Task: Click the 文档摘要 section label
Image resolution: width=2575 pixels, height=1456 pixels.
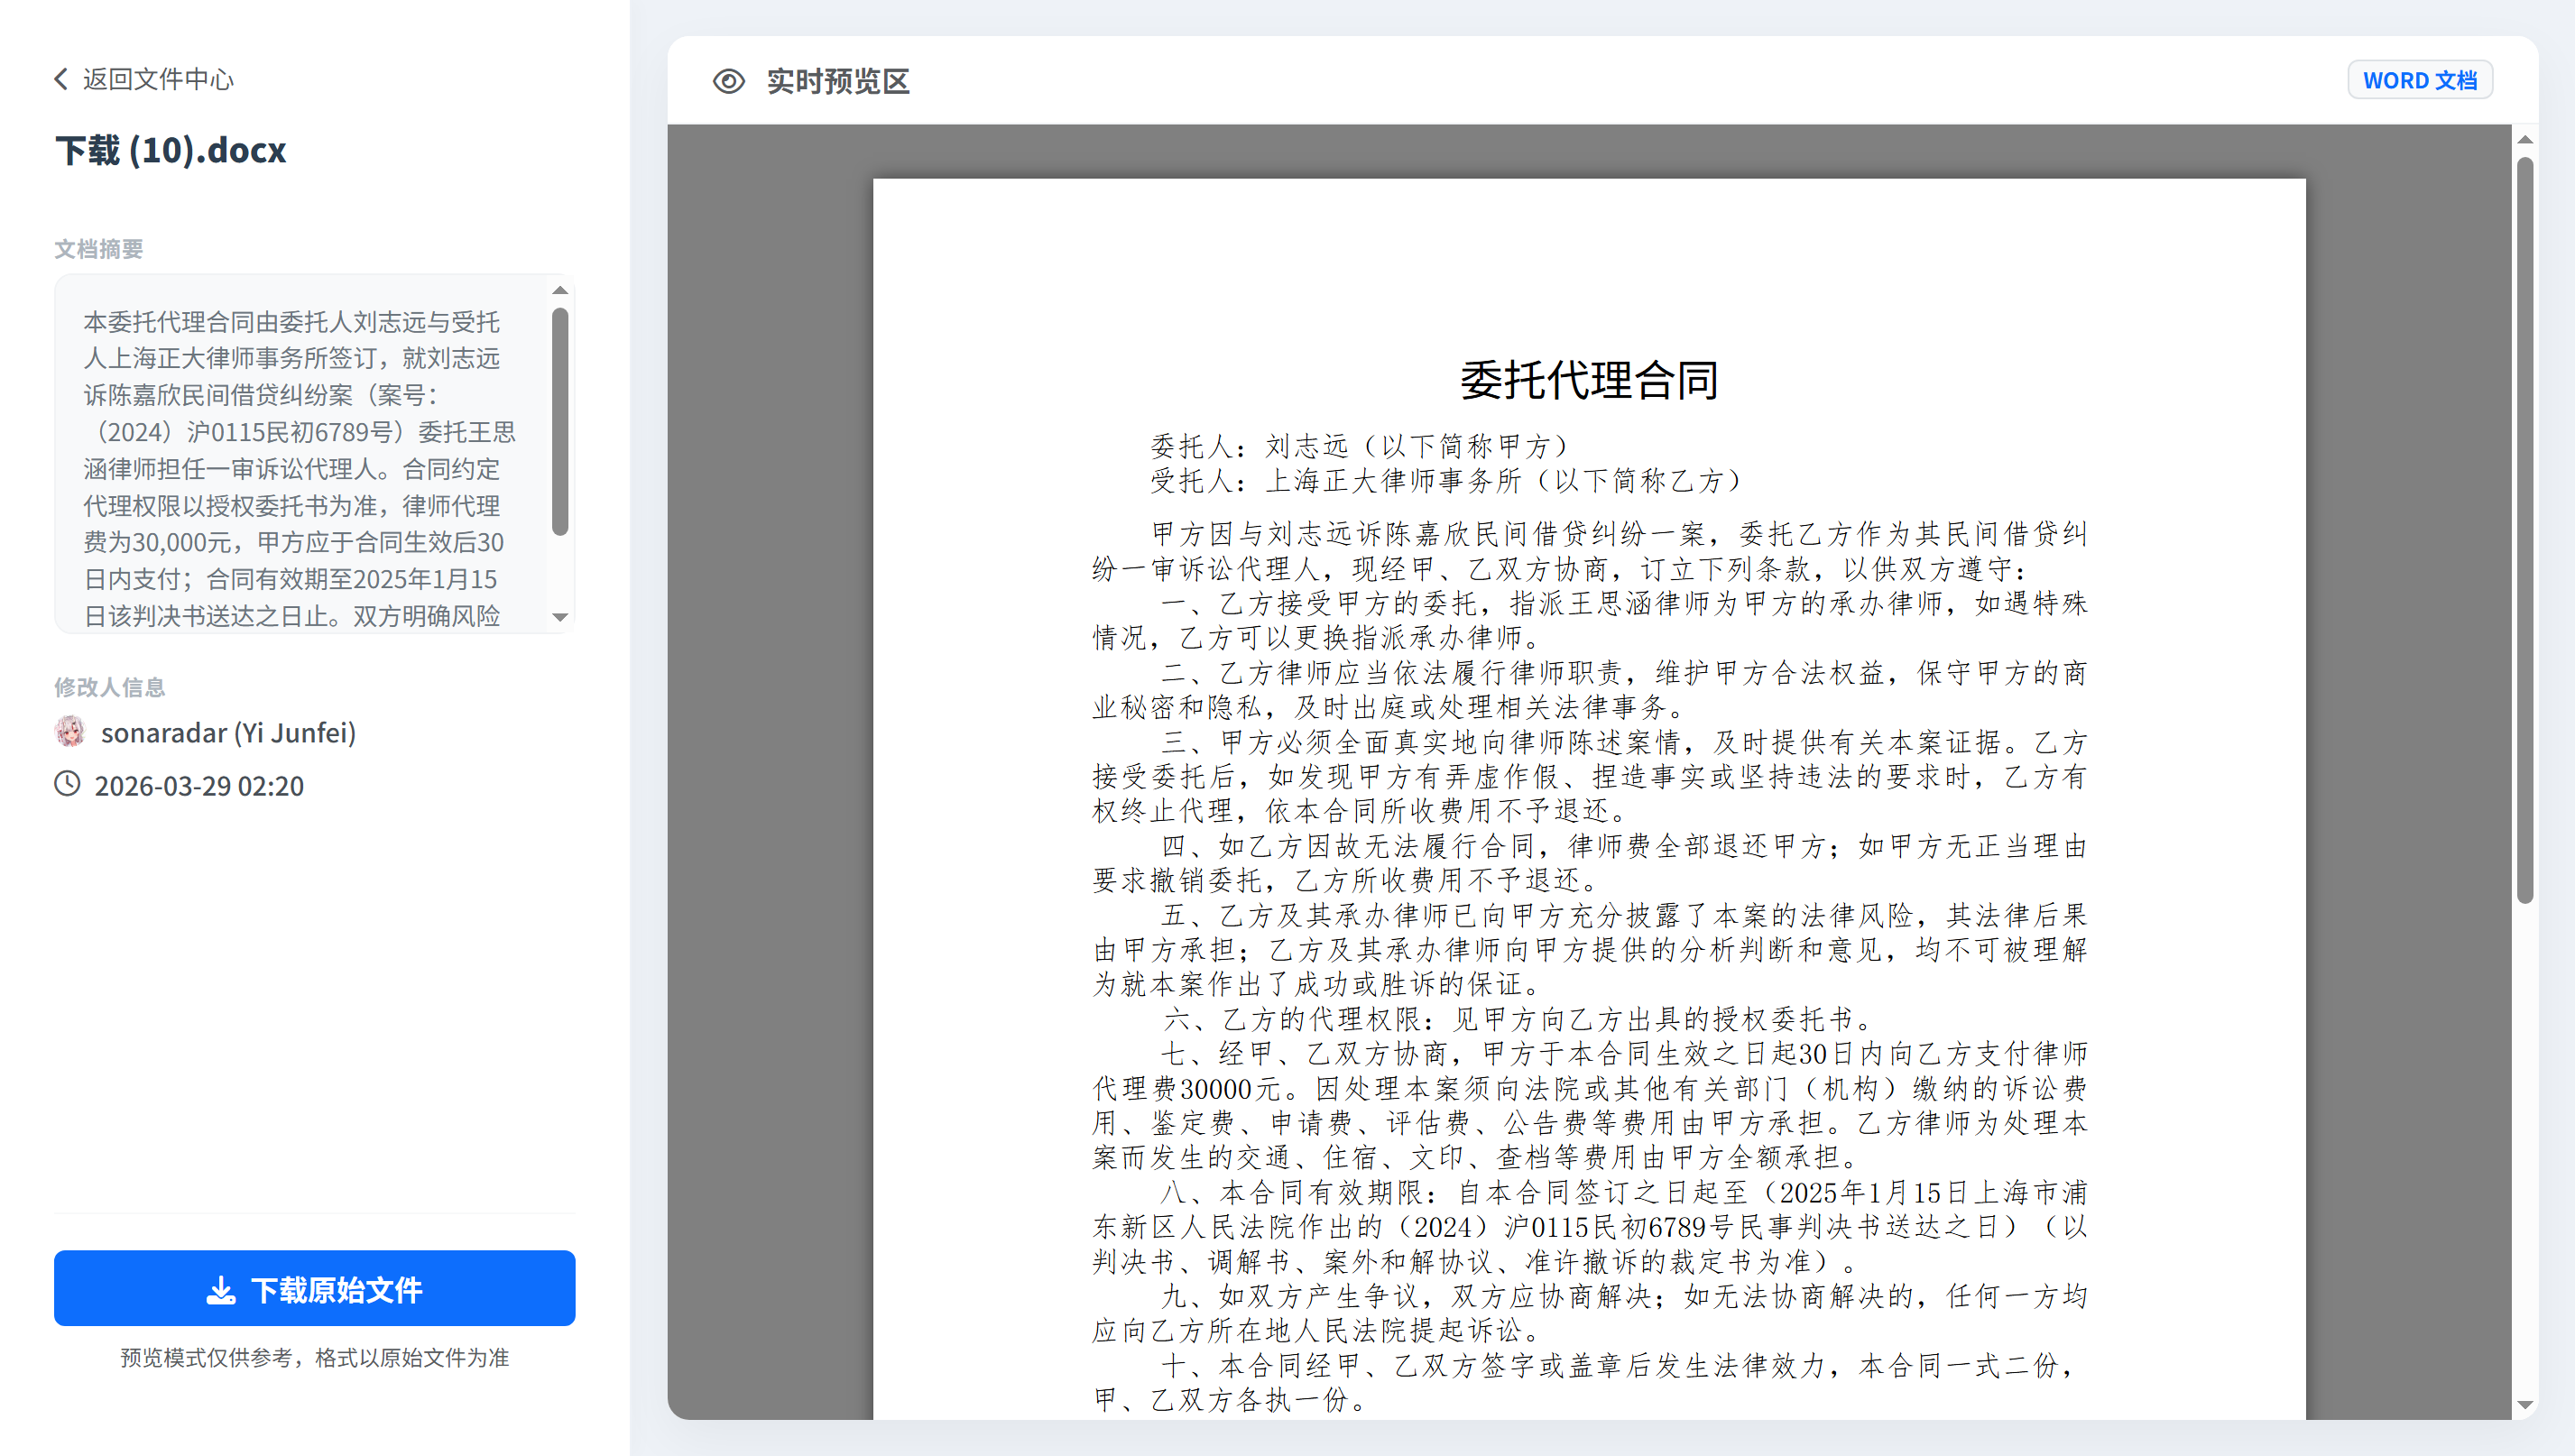Action: (98, 249)
